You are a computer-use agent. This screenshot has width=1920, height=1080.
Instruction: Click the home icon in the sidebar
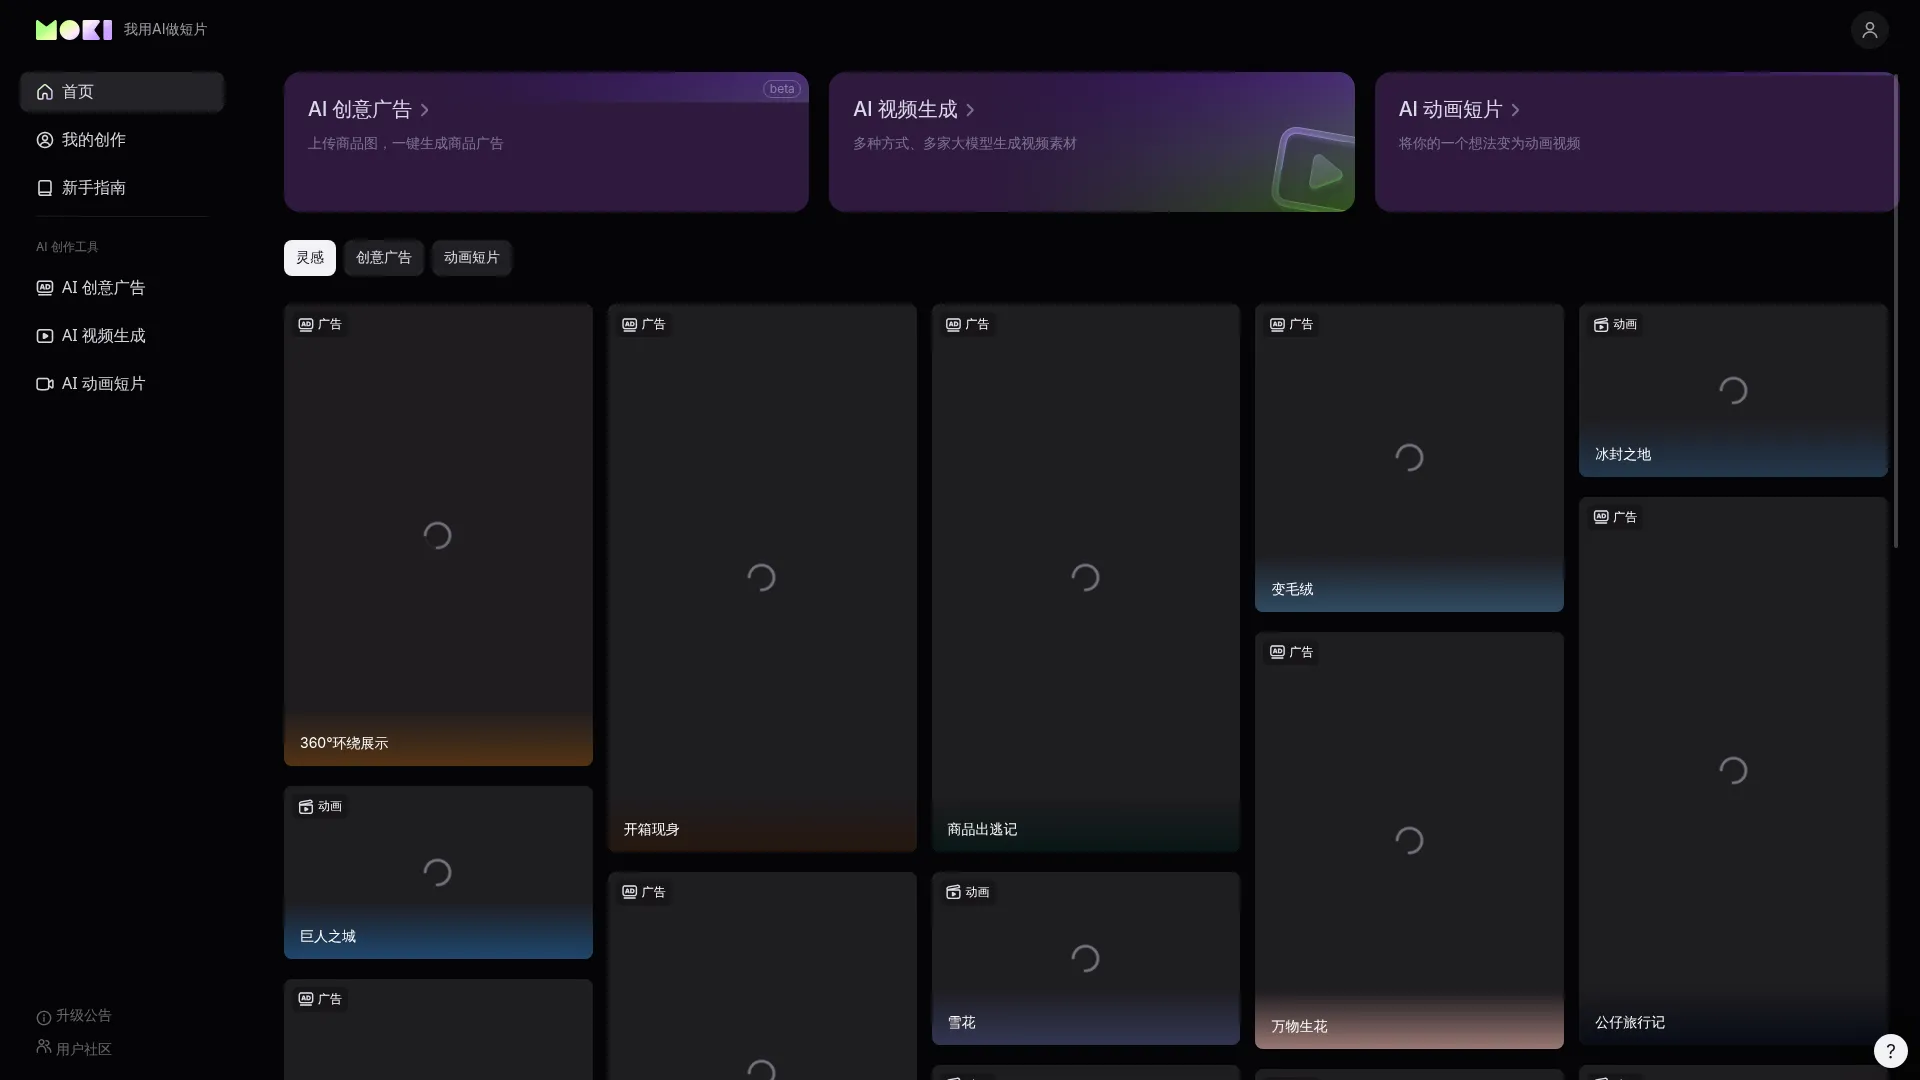[x=45, y=92]
